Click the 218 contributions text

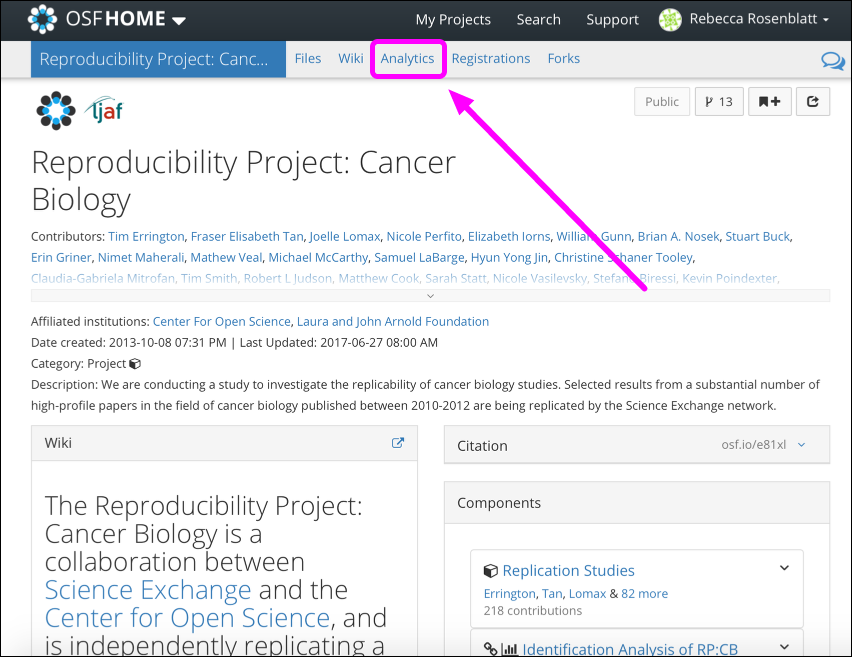click(532, 611)
